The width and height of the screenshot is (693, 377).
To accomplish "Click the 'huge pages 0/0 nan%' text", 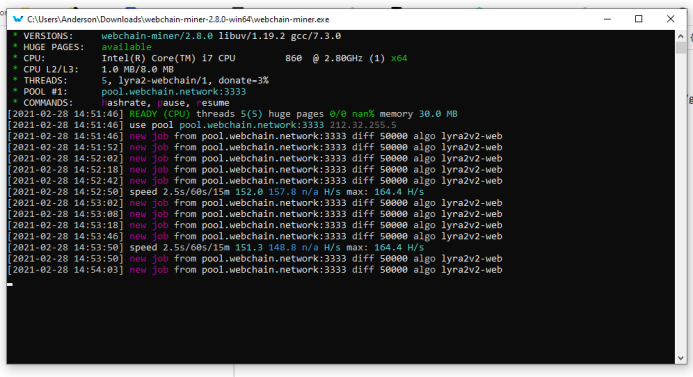I will click(x=321, y=114).
